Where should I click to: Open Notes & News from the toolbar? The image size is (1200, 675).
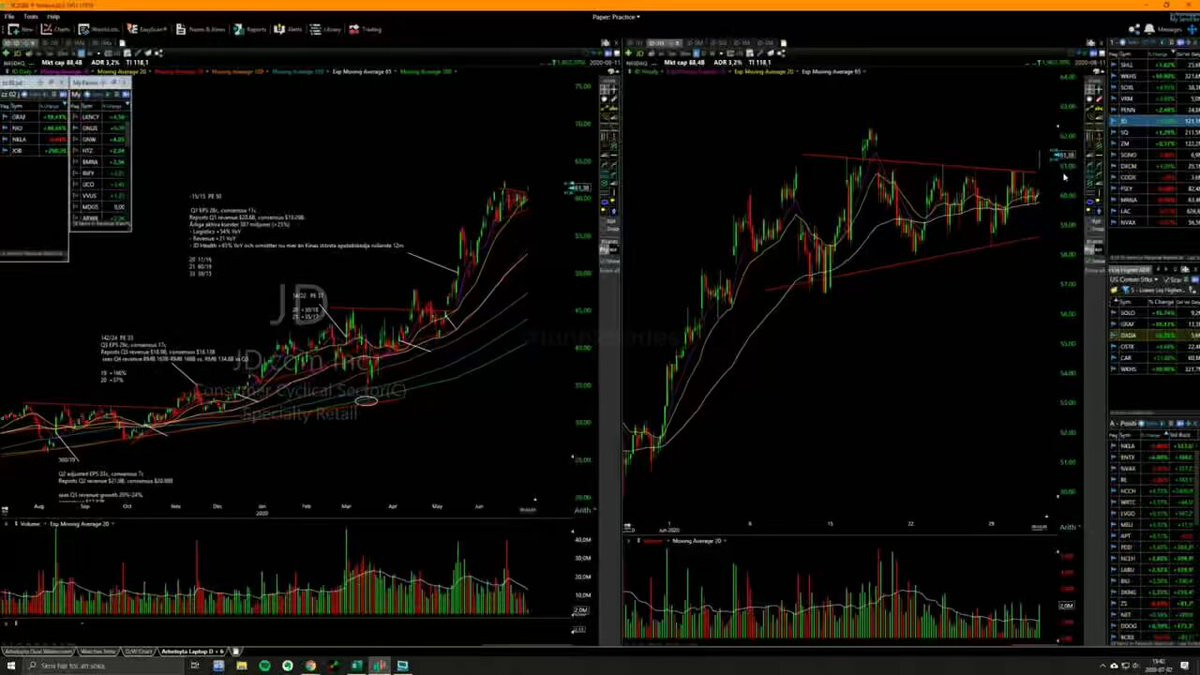[202, 30]
